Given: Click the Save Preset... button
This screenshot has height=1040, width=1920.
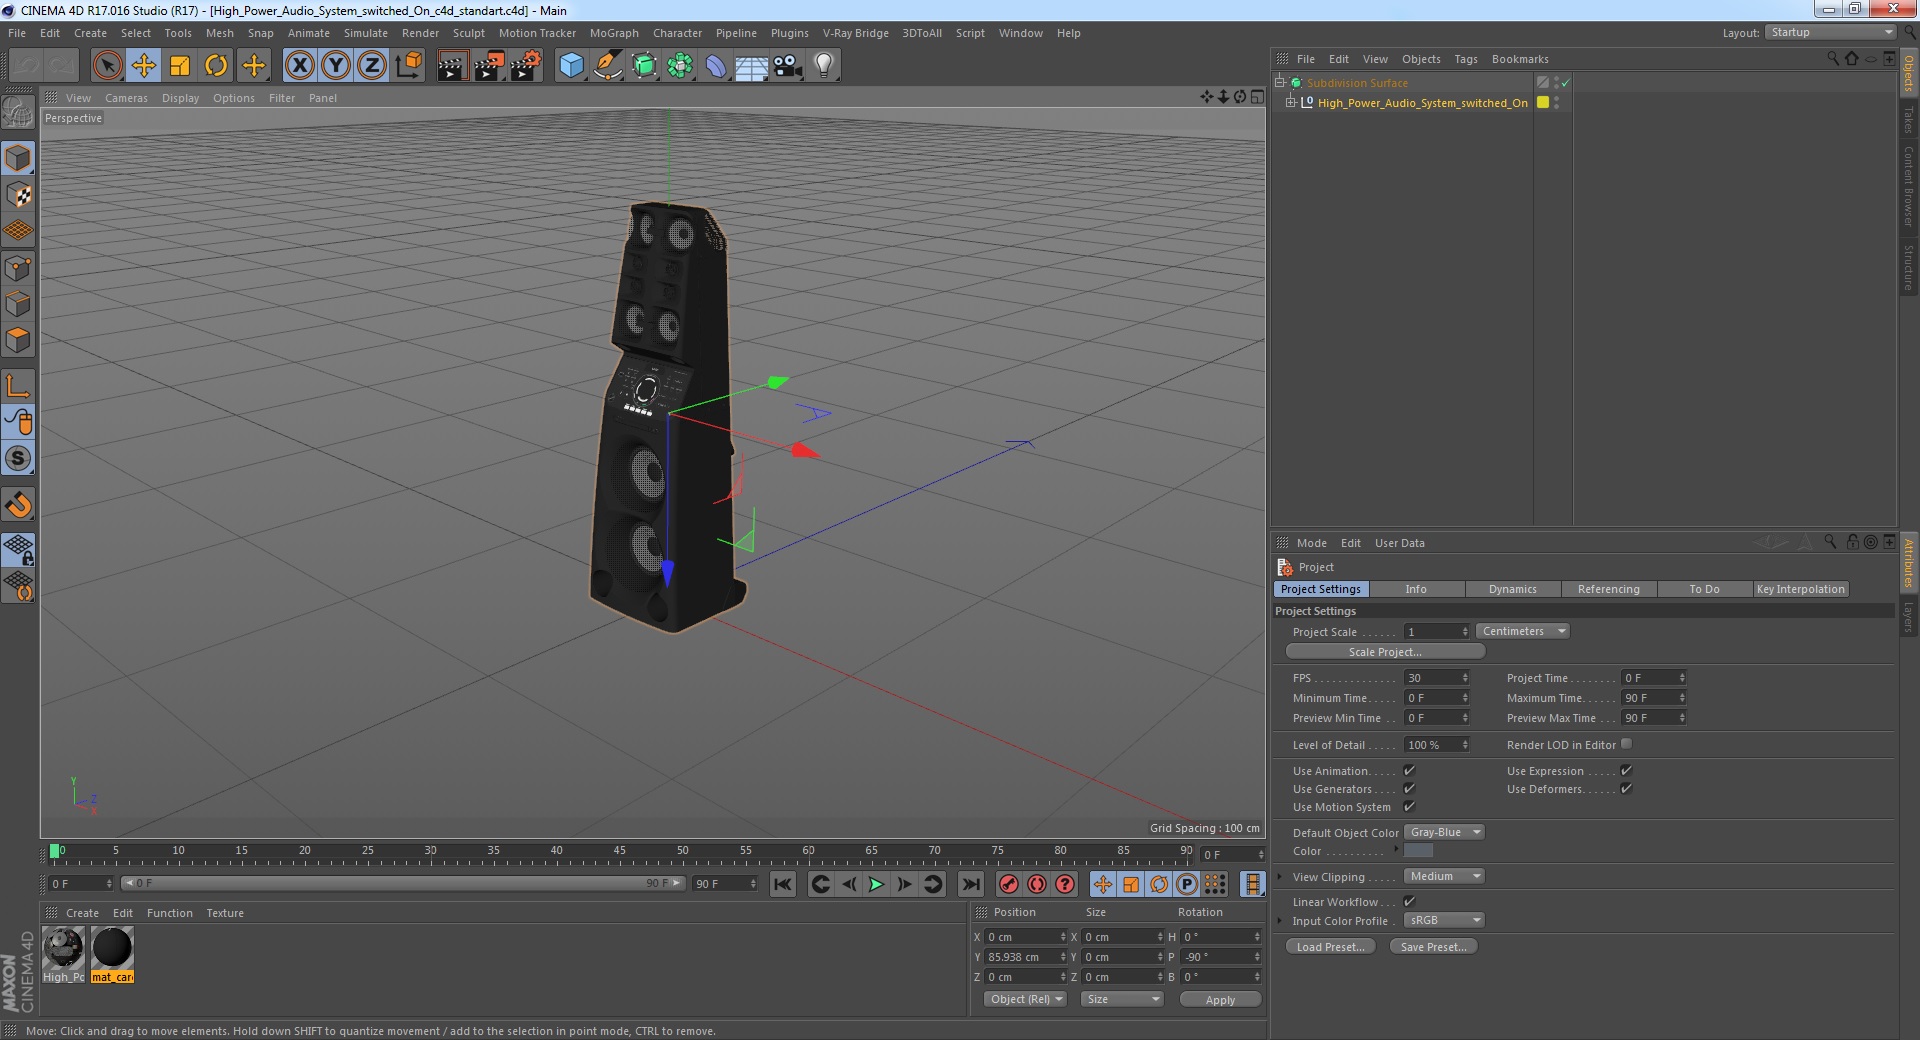Looking at the screenshot, I should click(1433, 947).
